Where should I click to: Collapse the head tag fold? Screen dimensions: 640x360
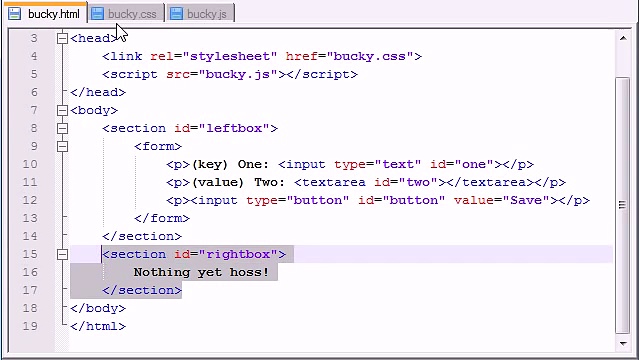[x=62, y=38]
